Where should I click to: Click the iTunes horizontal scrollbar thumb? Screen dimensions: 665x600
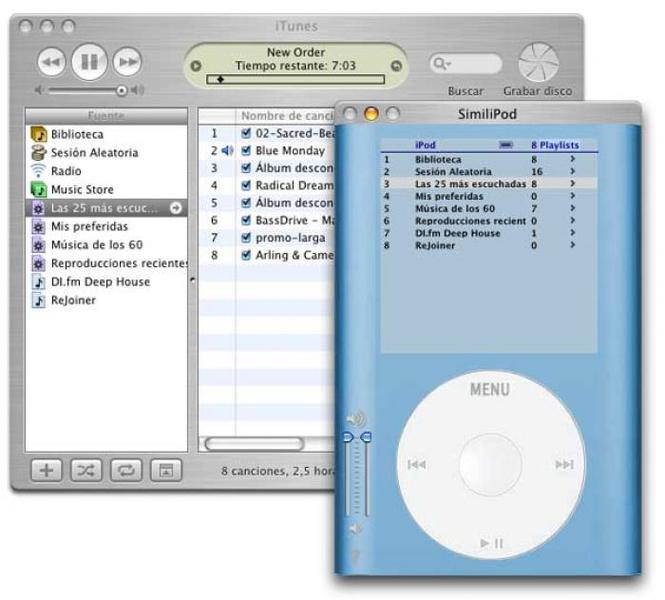click(x=254, y=444)
